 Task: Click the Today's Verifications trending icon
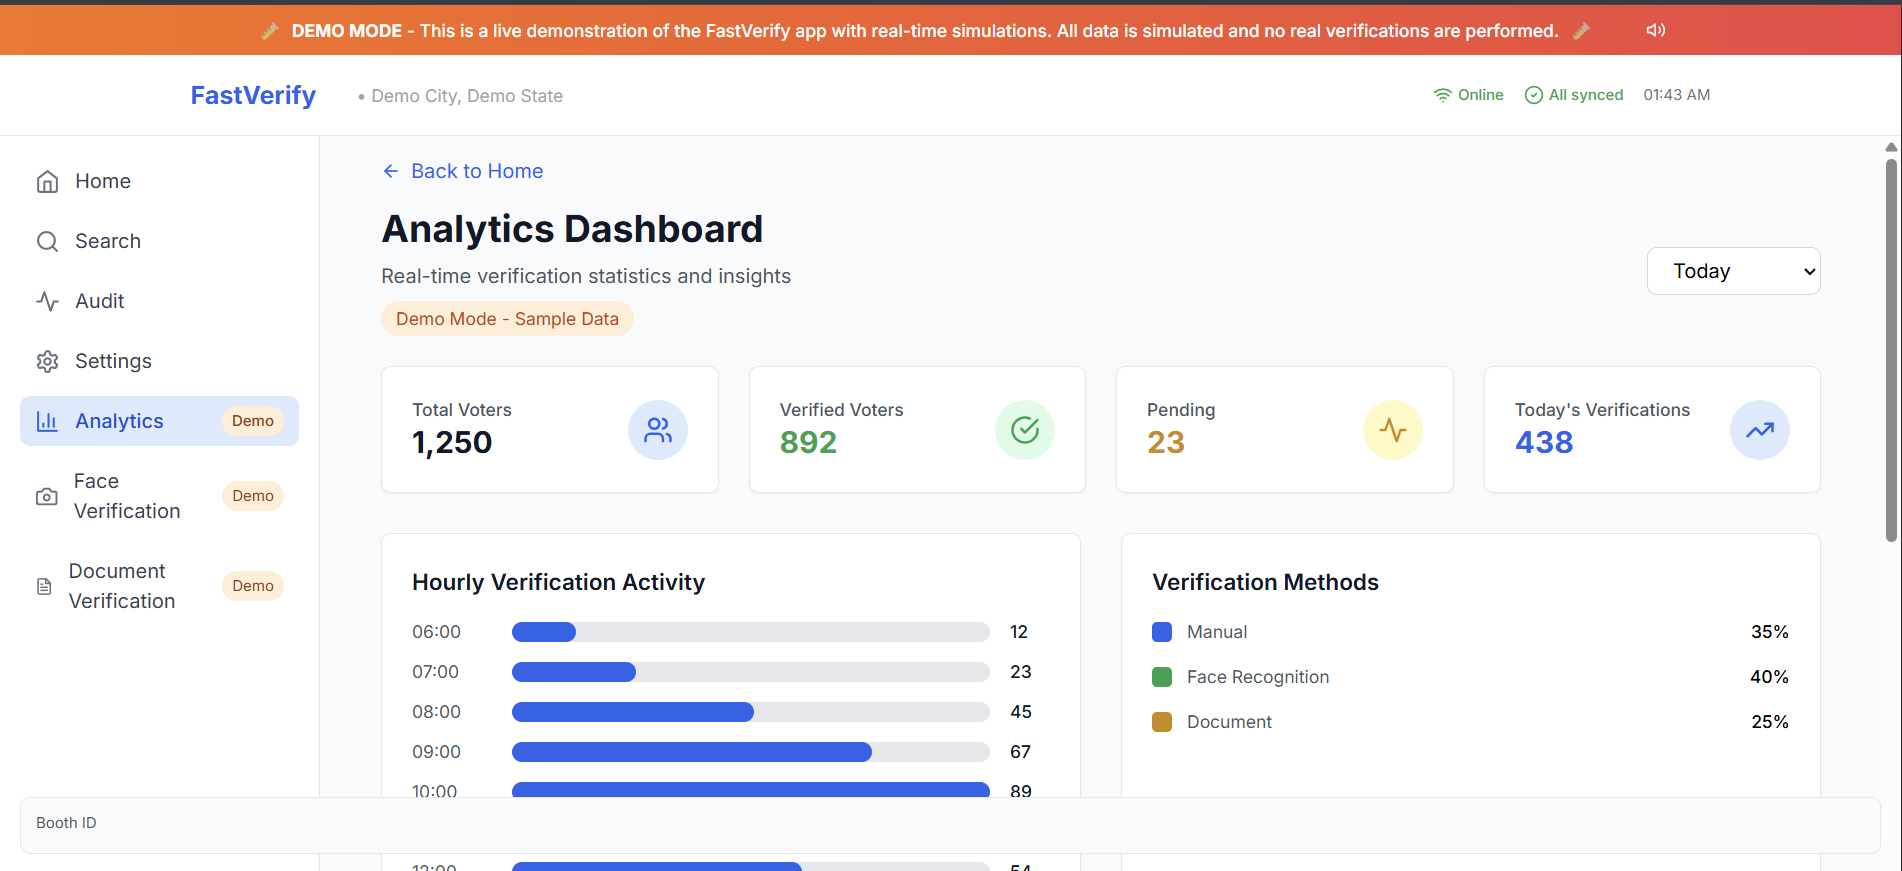click(x=1760, y=430)
